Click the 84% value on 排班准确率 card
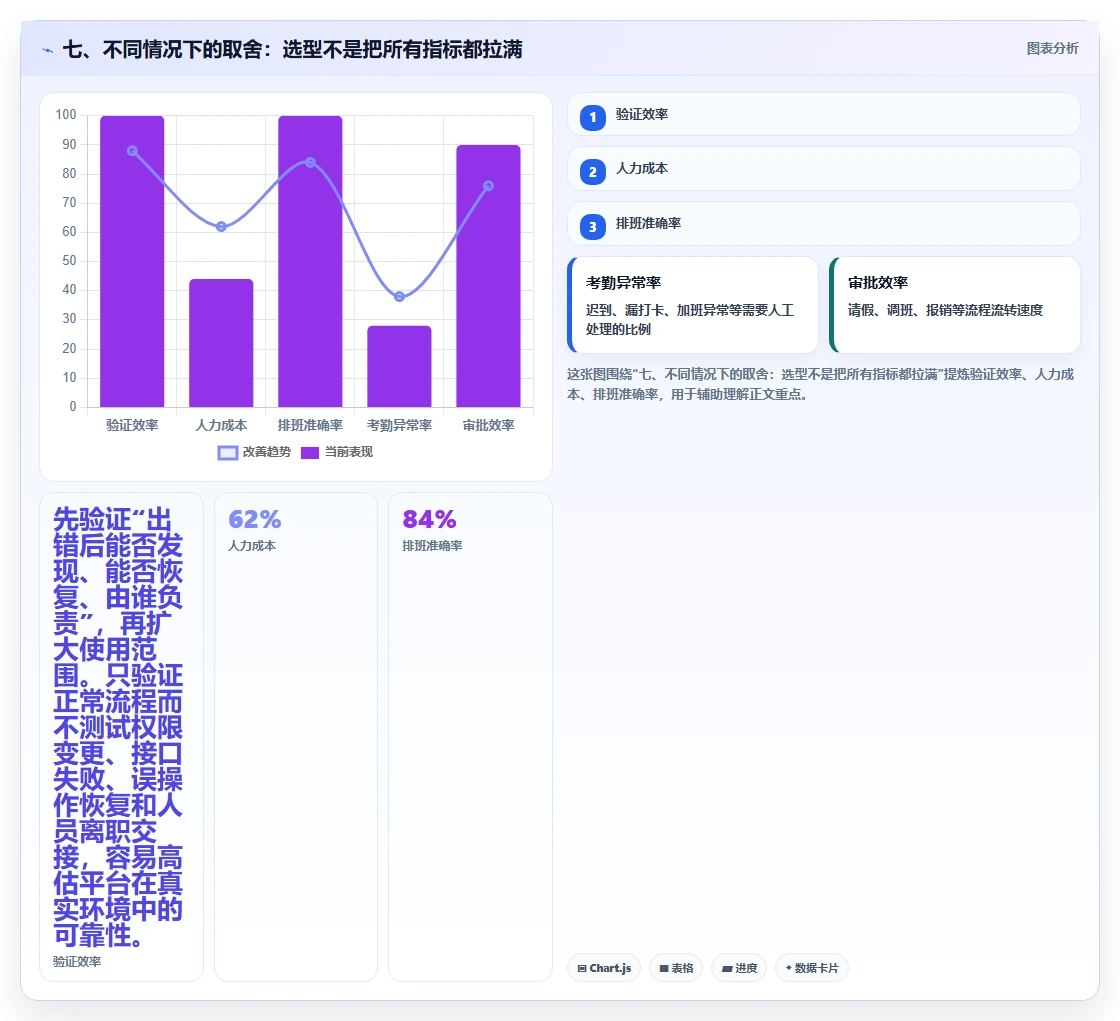 429,519
